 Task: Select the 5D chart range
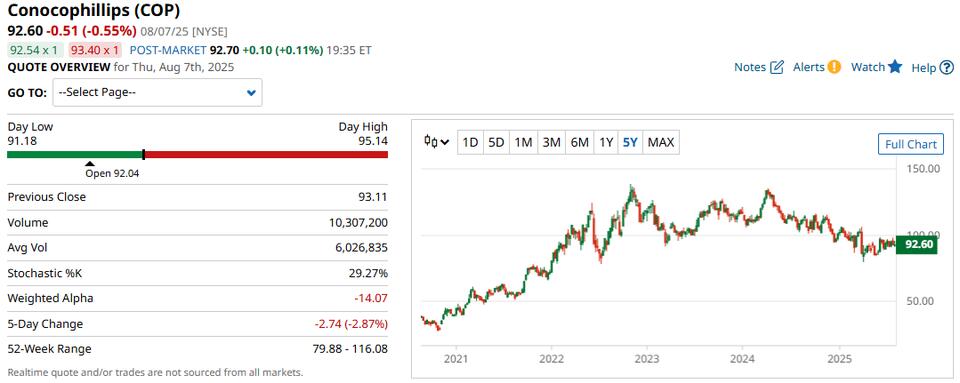pyautogui.click(x=496, y=143)
